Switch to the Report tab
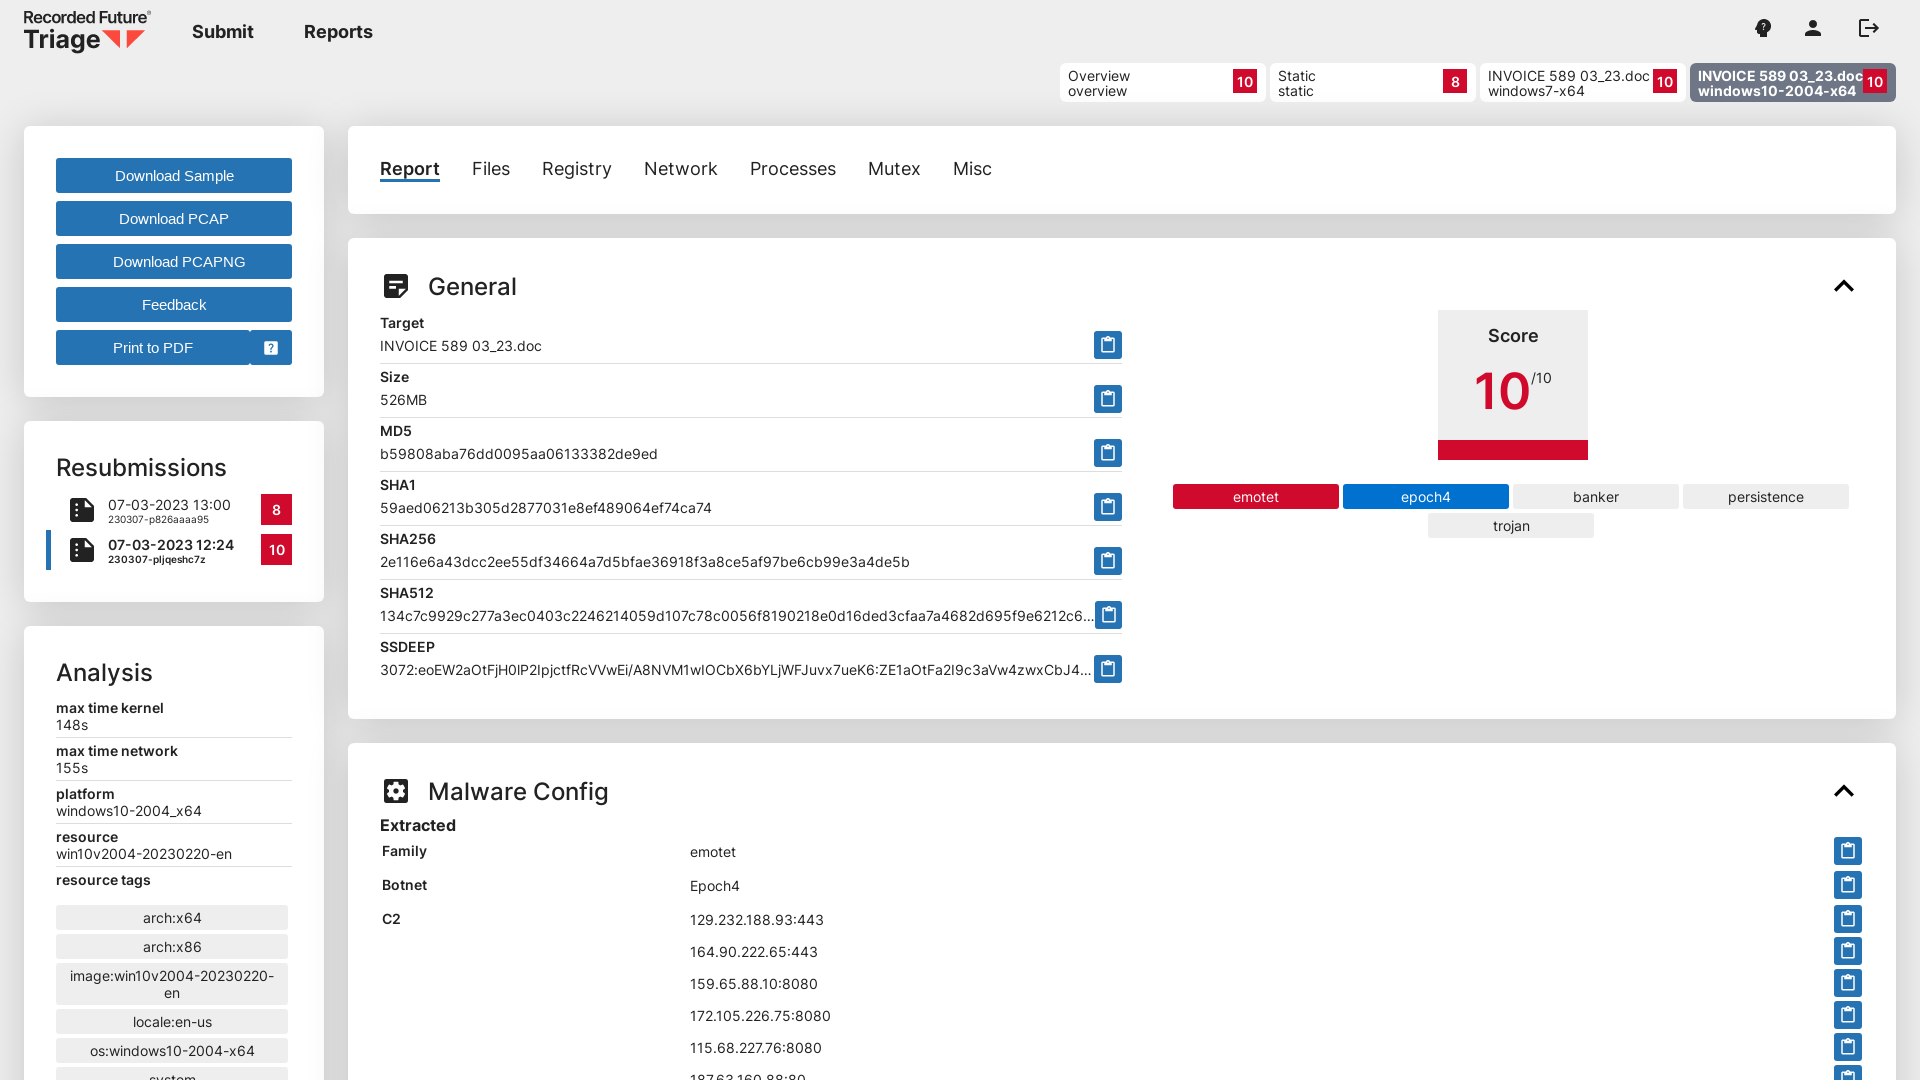The height and width of the screenshot is (1080, 1920). pos(410,169)
